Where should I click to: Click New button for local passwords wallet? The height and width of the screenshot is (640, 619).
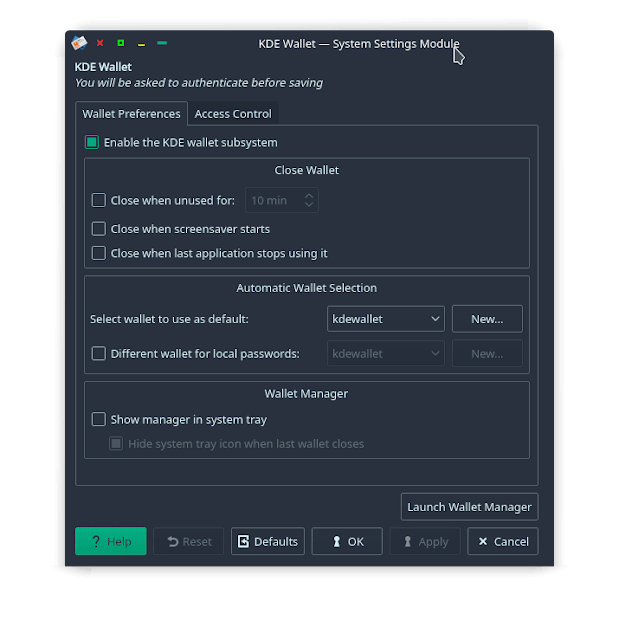(487, 353)
